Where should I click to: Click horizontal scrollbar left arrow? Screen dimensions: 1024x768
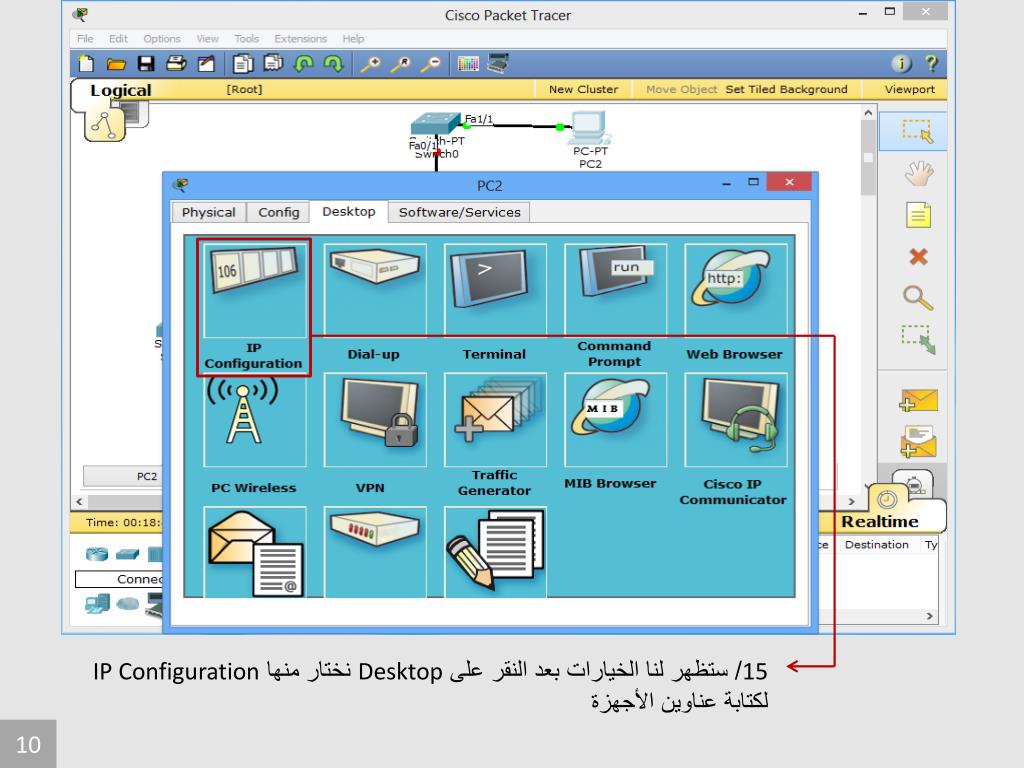click(79, 502)
